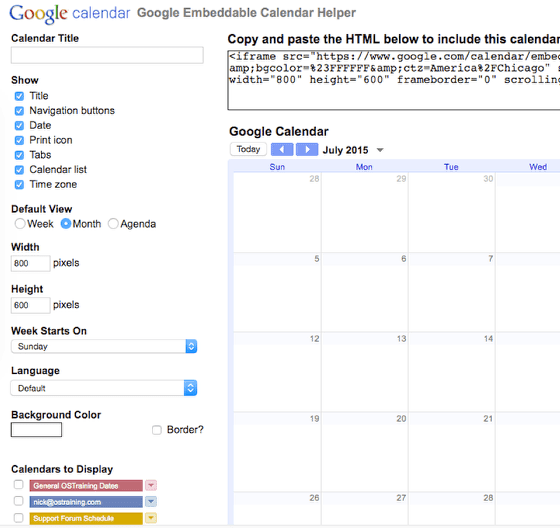Toggle the Navigation buttons checkbox

19,111
